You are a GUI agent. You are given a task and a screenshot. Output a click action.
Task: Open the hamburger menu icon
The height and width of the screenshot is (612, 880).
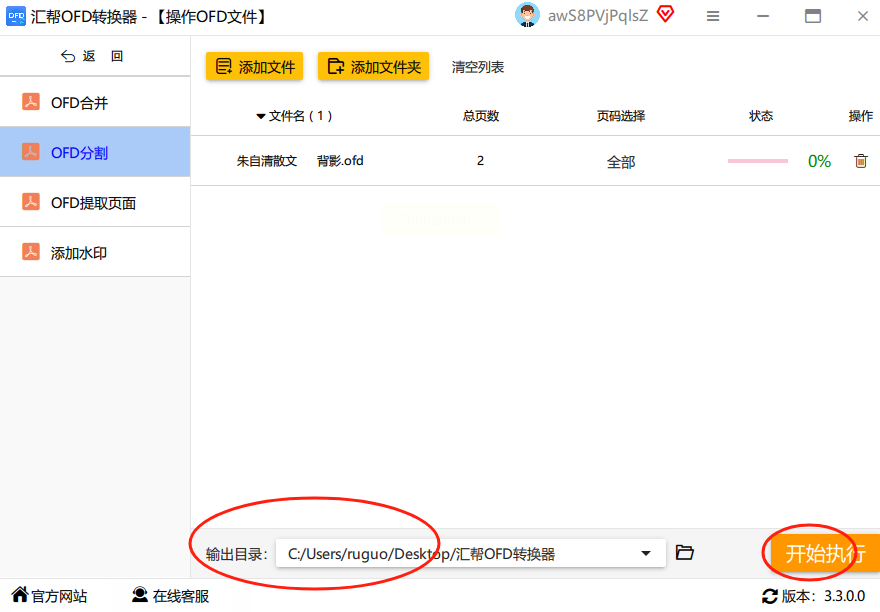[713, 16]
